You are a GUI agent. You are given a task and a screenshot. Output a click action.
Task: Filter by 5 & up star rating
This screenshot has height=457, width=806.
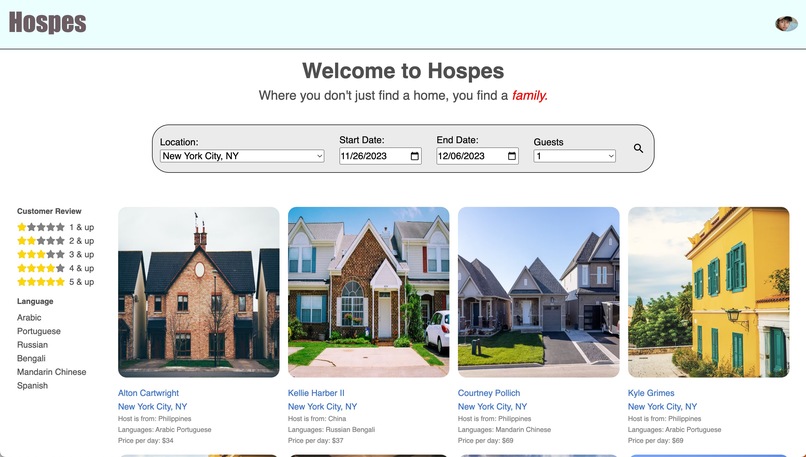[x=56, y=282]
